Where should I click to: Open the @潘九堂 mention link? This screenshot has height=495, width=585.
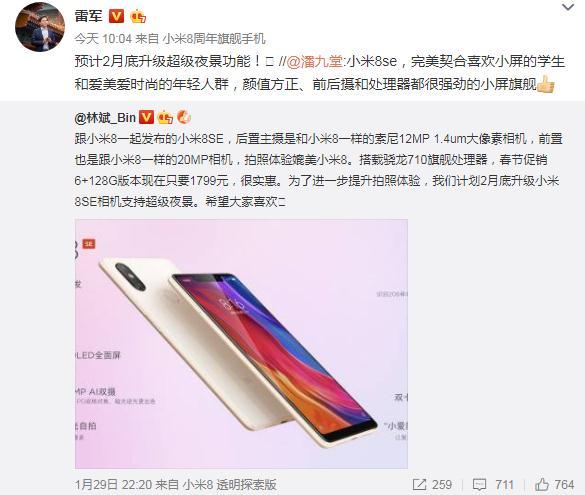[315, 62]
